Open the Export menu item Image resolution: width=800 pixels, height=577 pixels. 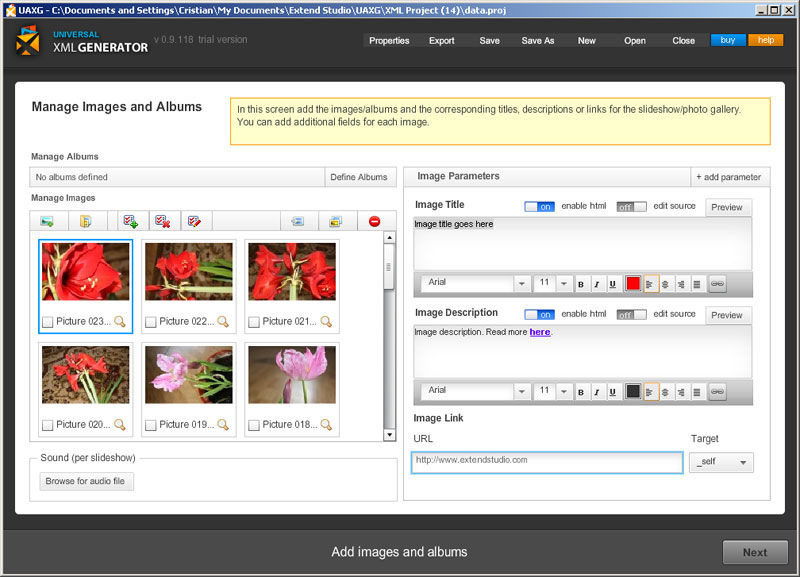tap(441, 41)
